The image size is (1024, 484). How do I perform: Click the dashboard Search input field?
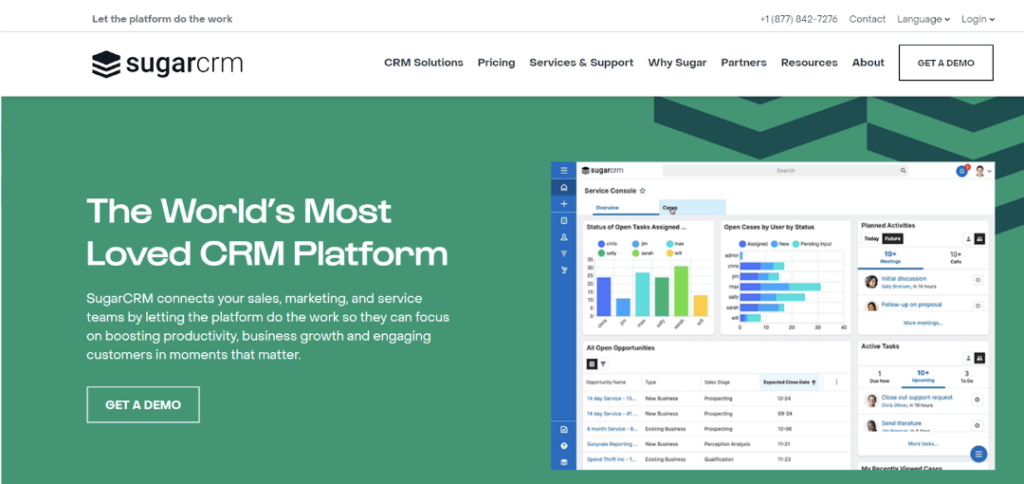click(786, 170)
